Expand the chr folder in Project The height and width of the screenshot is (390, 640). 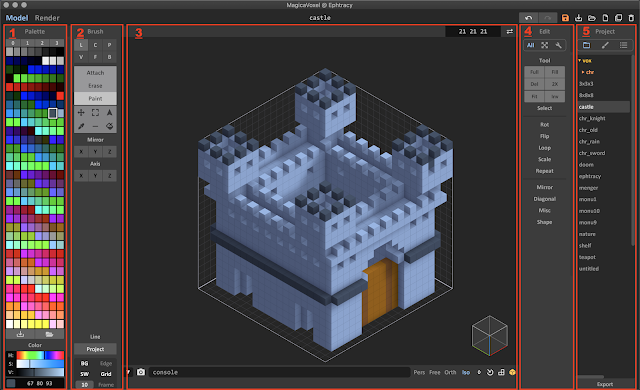point(583,72)
